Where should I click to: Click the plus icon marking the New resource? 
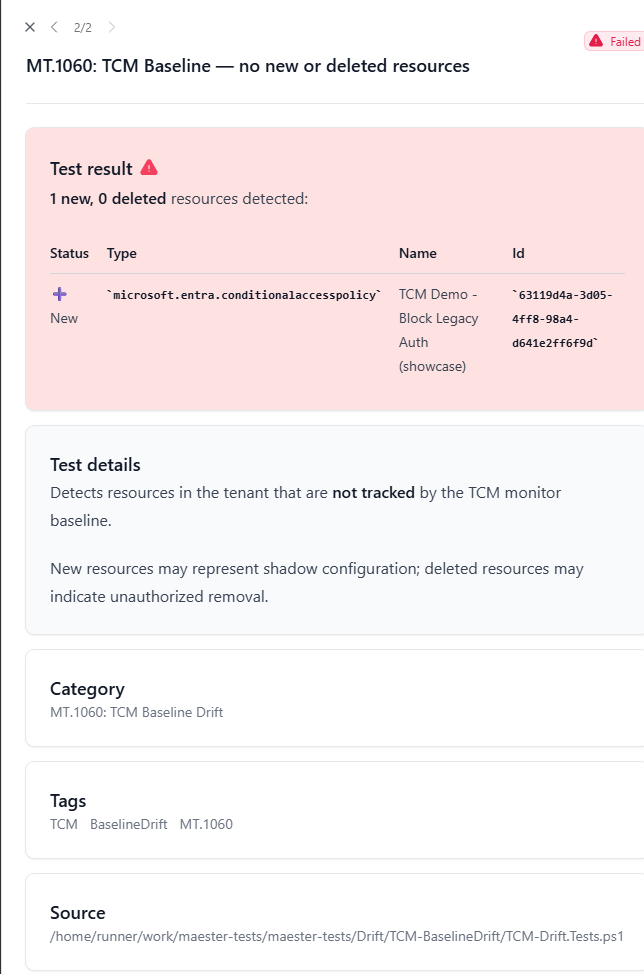[x=59, y=293]
